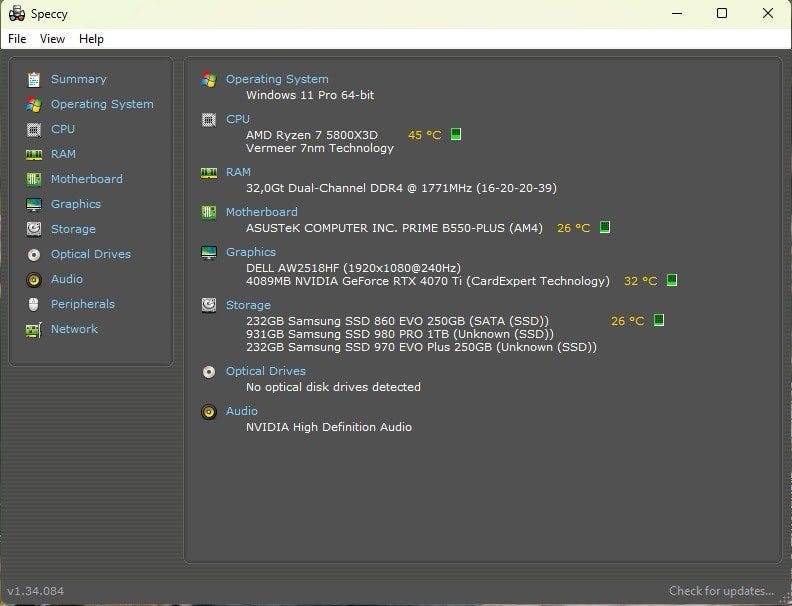
Task: Click green status icon beside GPU 32 °C
Action: click(672, 280)
